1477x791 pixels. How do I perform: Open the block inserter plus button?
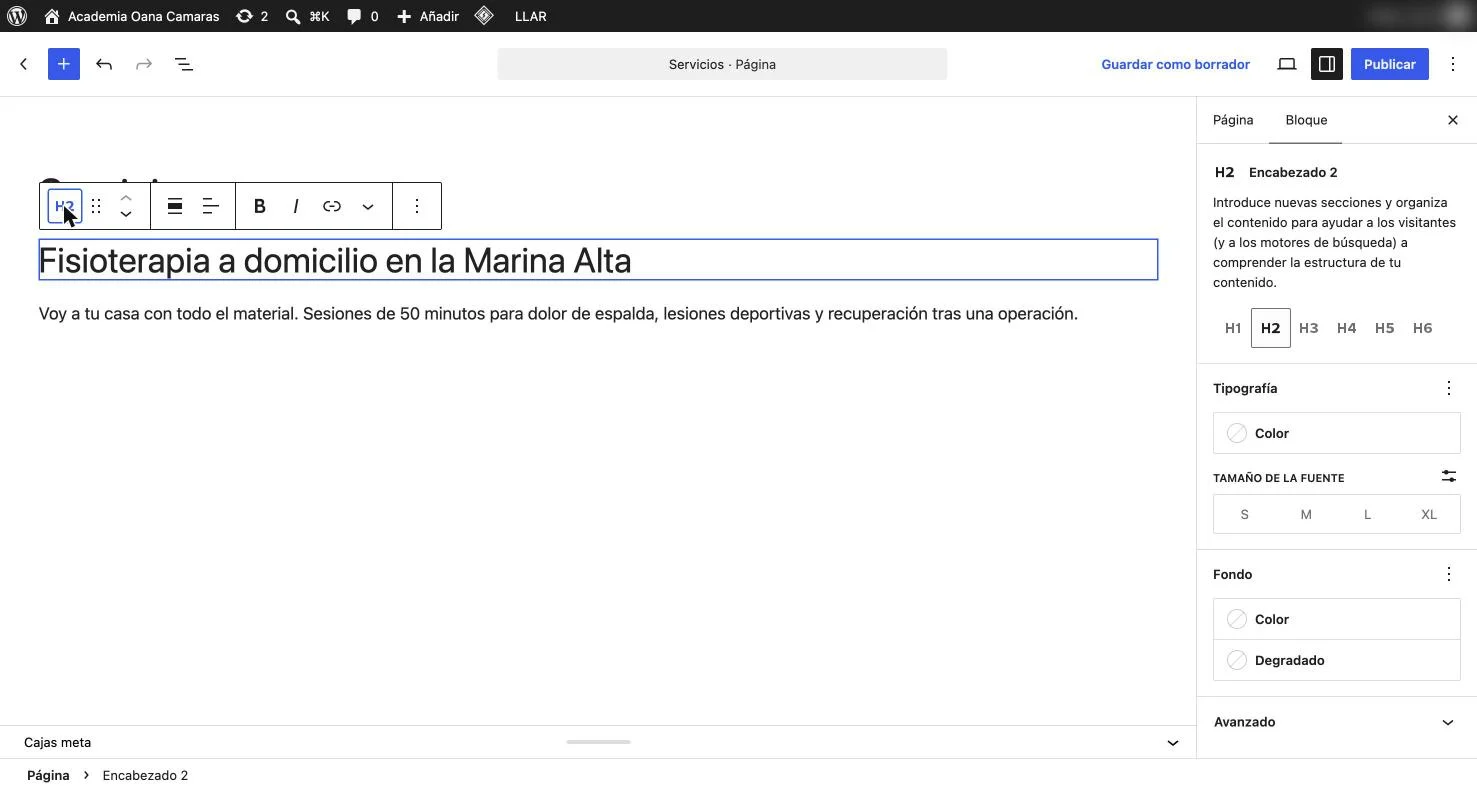pyautogui.click(x=64, y=64)
